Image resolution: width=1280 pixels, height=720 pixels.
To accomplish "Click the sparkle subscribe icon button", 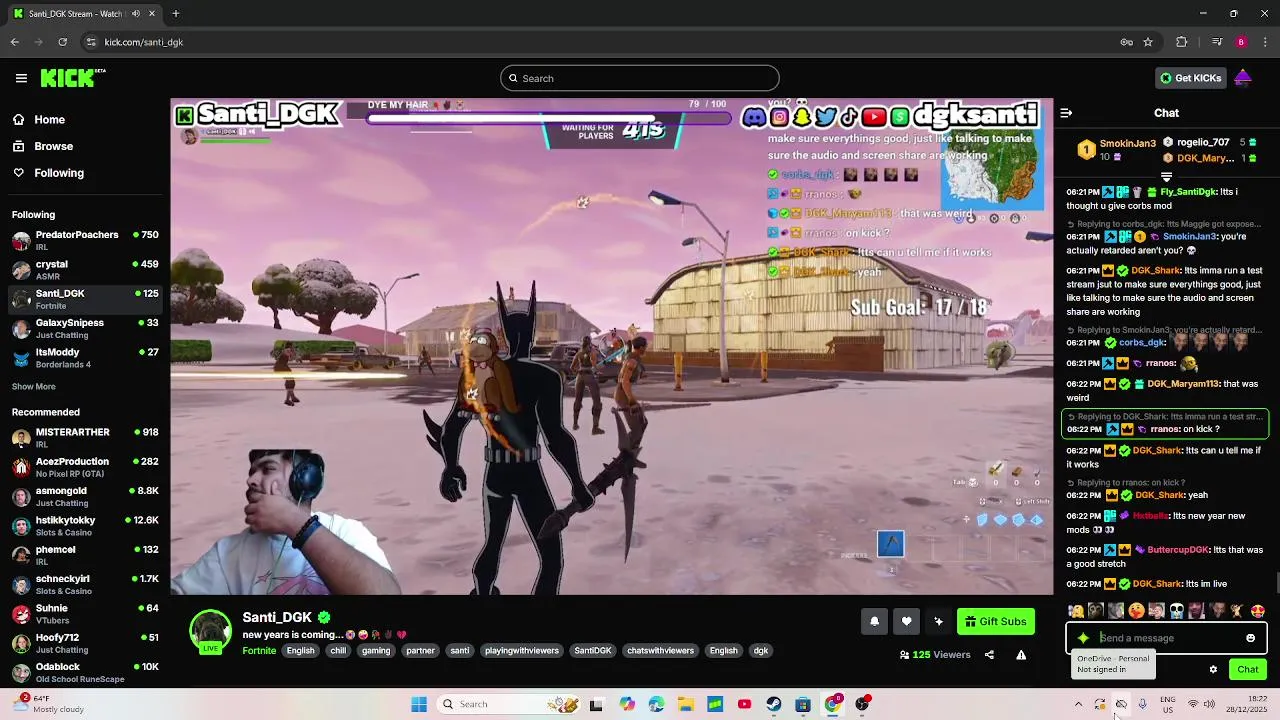I will coord(938,621).
